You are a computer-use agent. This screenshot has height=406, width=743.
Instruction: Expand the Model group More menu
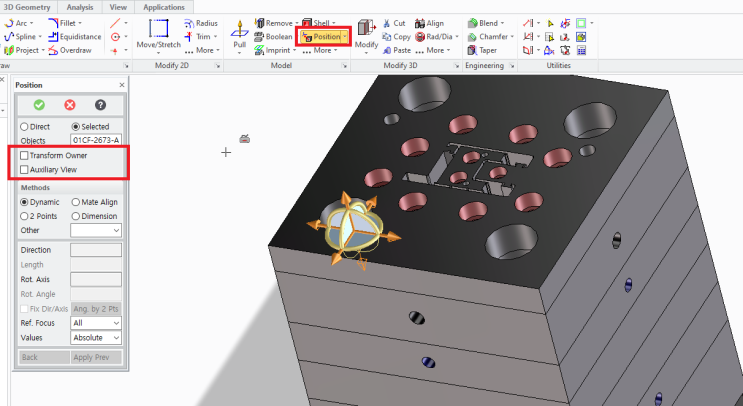pyautogui.click(x=320, y=50)
